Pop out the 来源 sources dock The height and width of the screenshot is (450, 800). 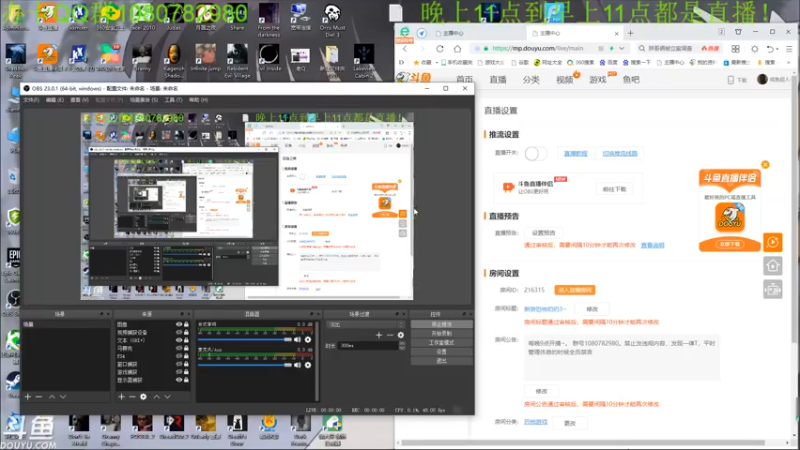point(182,314)
